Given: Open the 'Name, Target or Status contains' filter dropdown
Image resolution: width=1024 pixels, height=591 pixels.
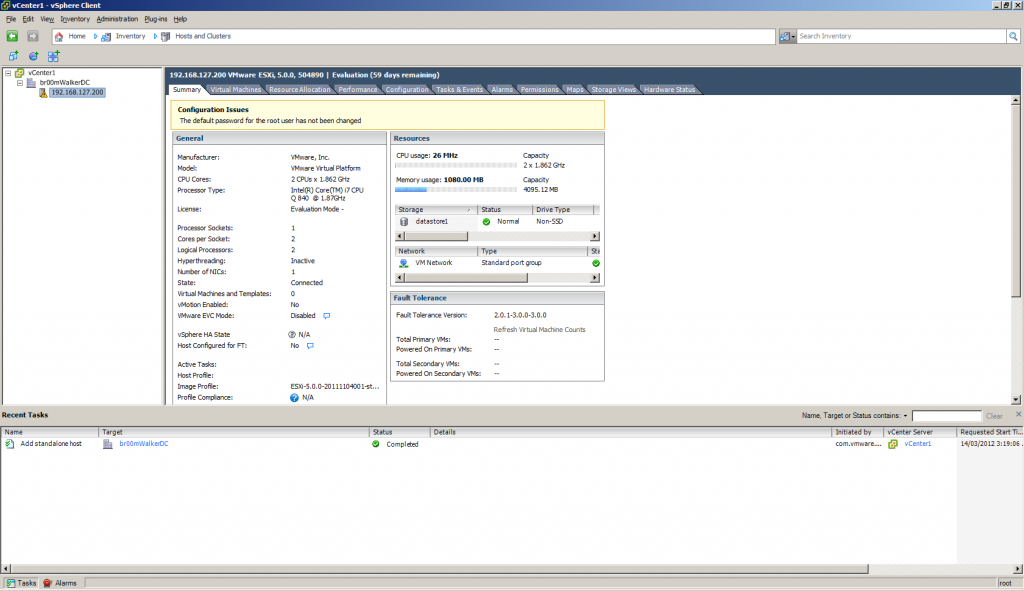Looking at the screenshot, I should (x=905, y=416).
